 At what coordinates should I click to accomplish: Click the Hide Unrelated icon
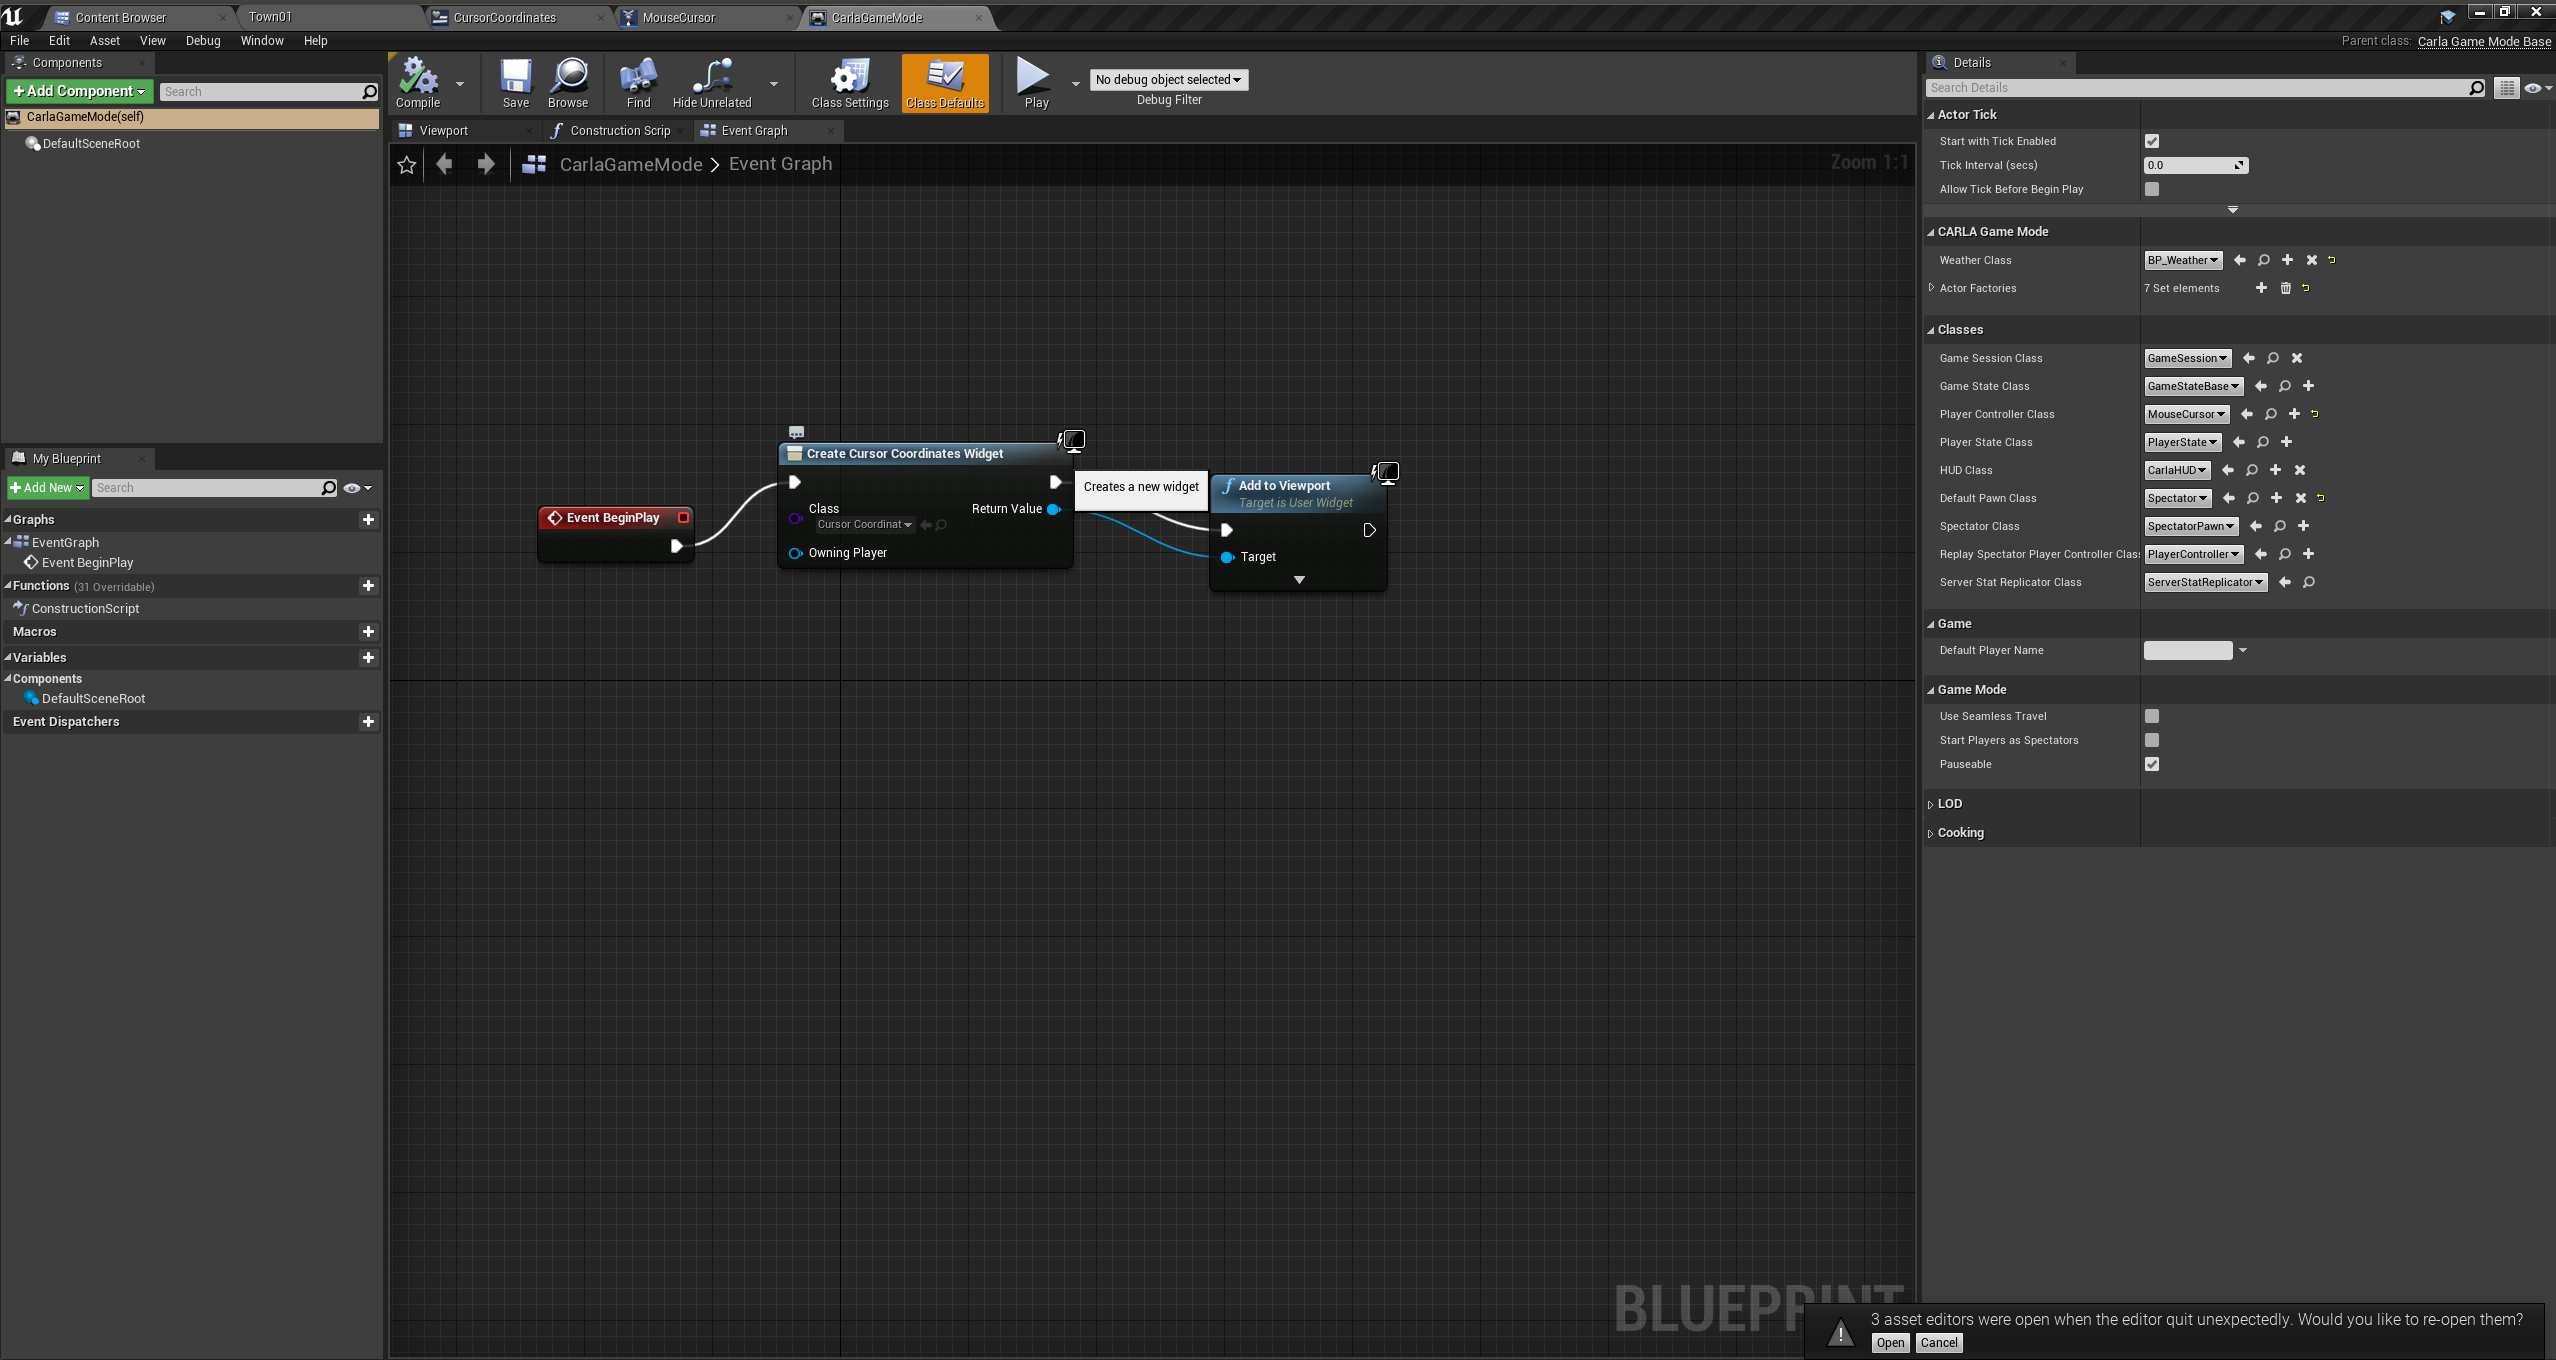coord(711,78)
